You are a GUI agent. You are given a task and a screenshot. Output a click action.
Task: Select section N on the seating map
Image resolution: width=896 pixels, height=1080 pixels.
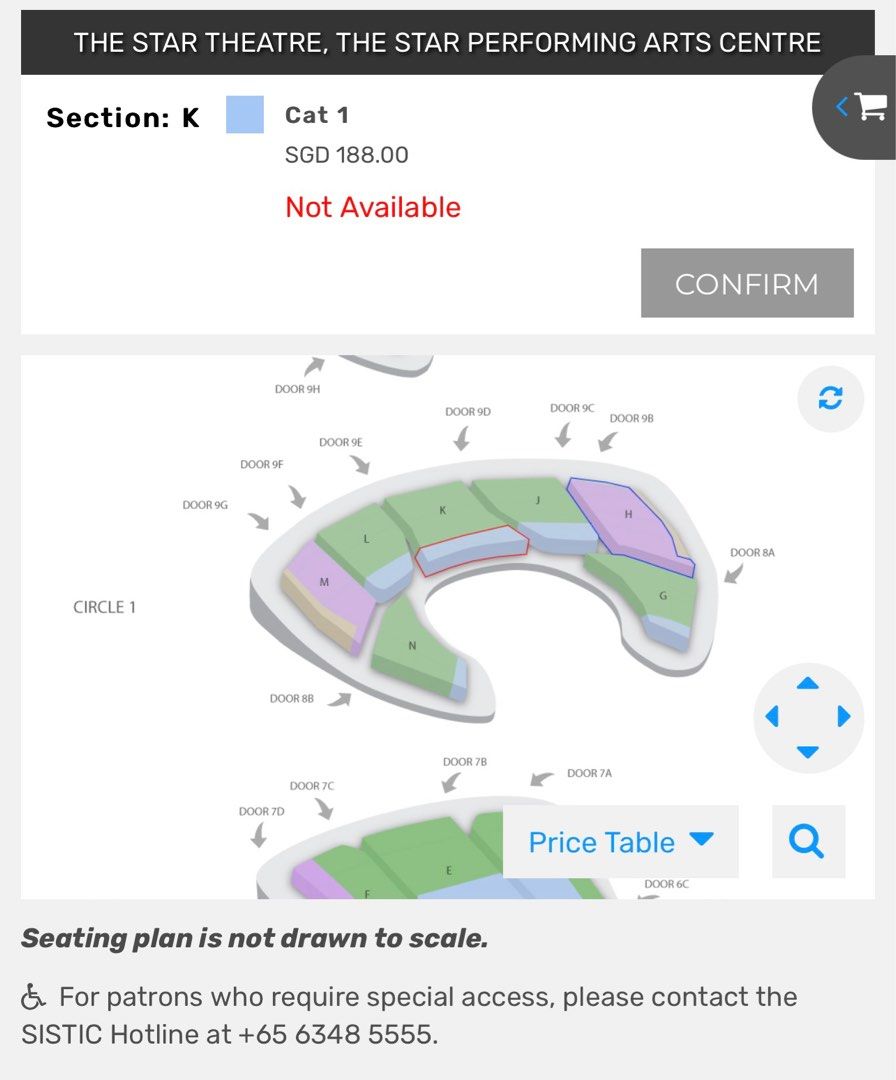tap(410, 645)
